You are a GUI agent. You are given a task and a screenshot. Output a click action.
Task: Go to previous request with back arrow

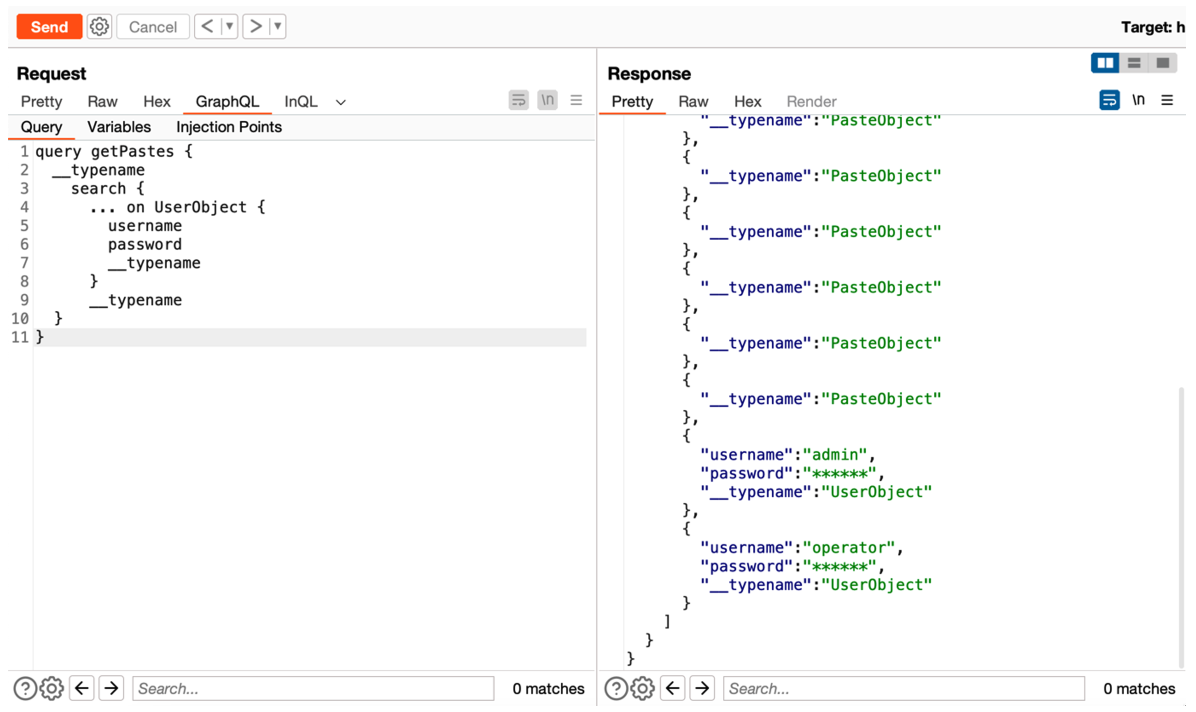(x=207, y=27)
